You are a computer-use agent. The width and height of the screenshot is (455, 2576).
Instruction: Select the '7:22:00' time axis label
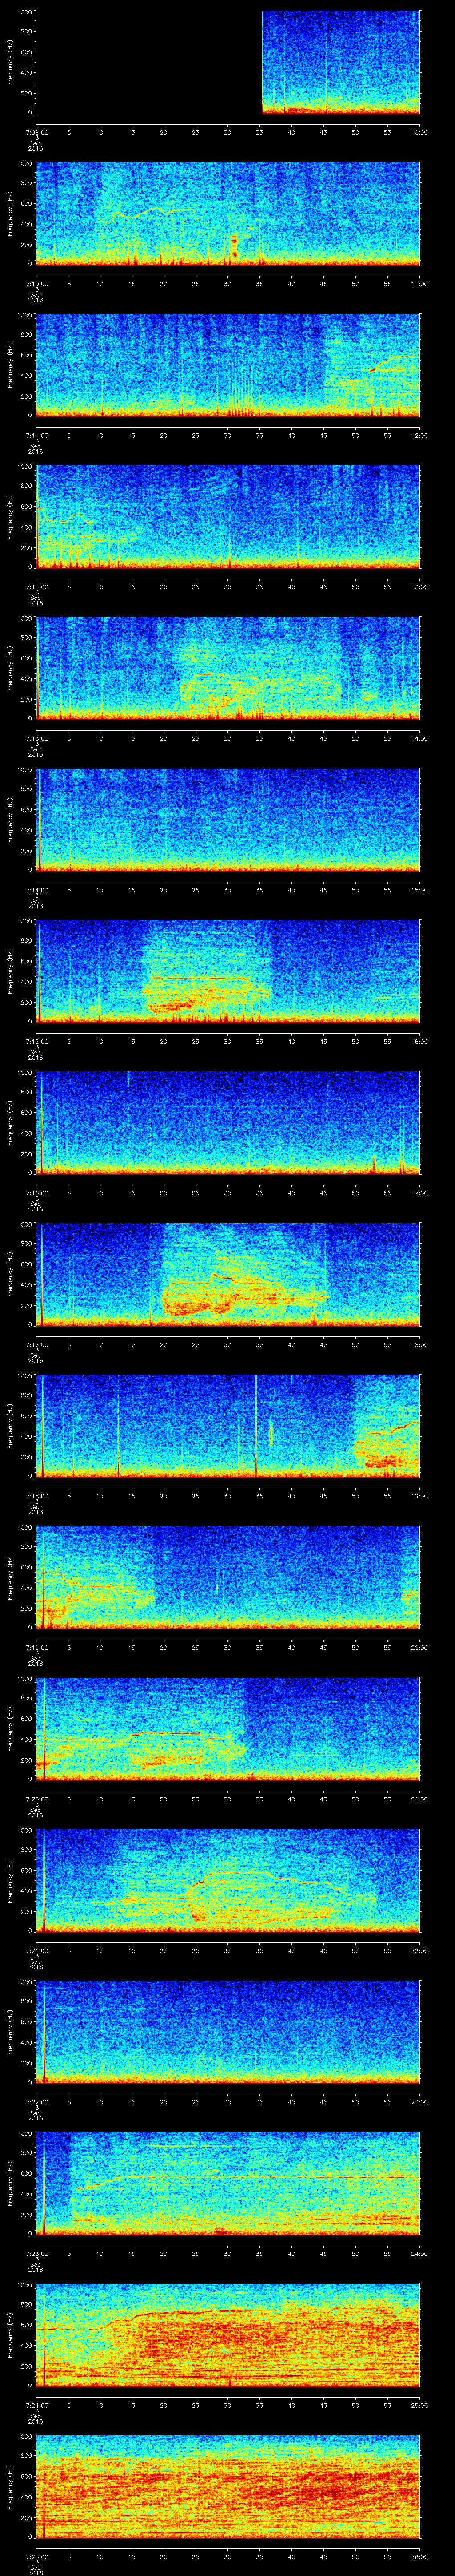[36, 2102]
